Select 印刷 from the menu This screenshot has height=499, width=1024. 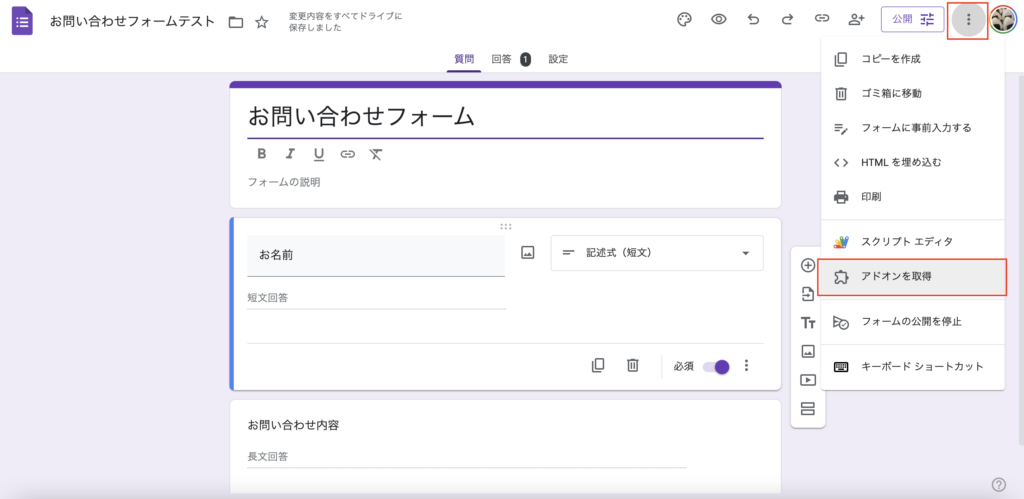(912, 196)
